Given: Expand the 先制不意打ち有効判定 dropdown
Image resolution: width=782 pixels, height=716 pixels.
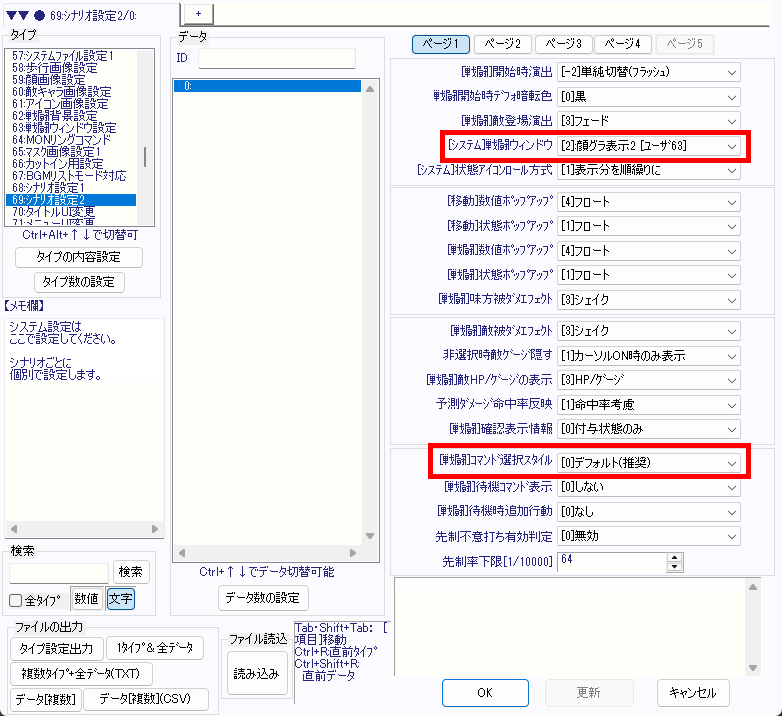Looking at the screenshot, I should coord(649,535).
